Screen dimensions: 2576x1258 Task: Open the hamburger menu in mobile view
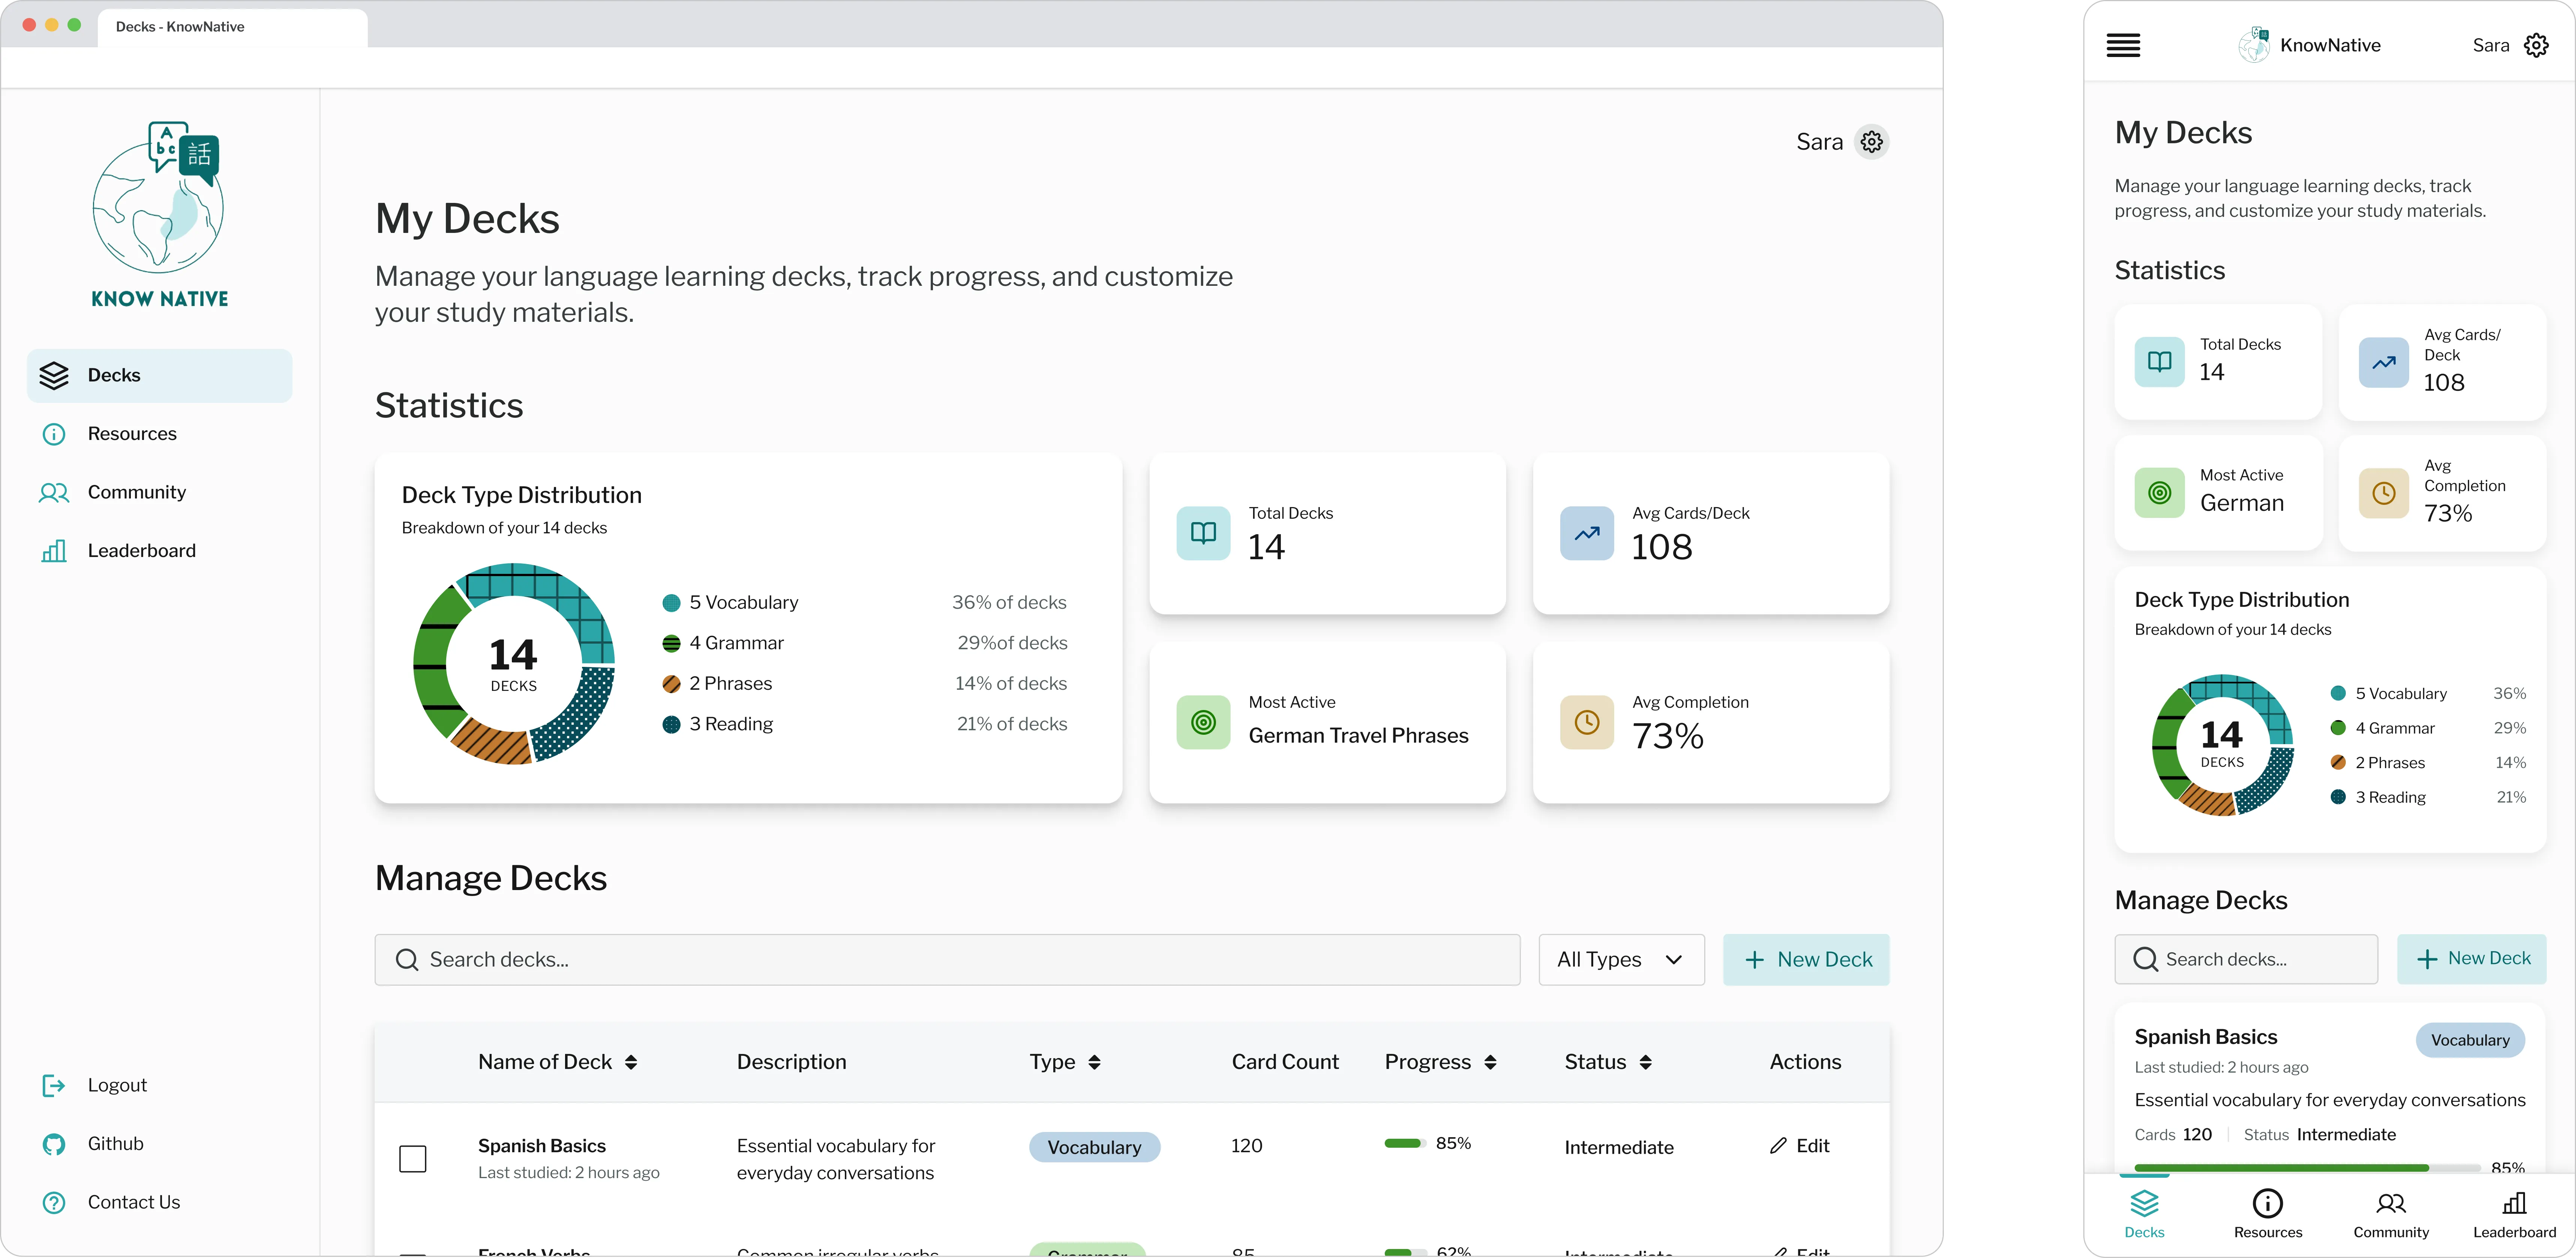point(2123,45)
